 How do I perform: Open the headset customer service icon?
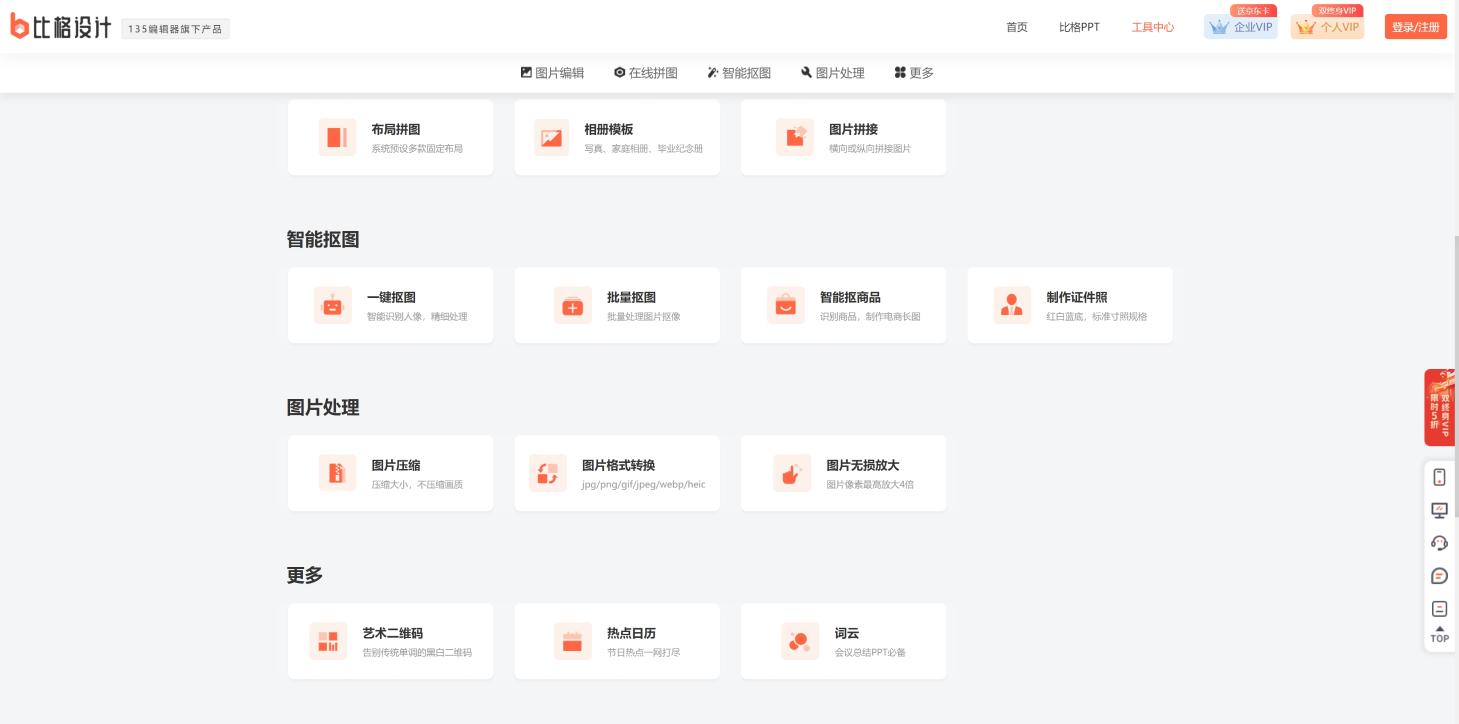pyautogui.click(x=1440, y=543)
